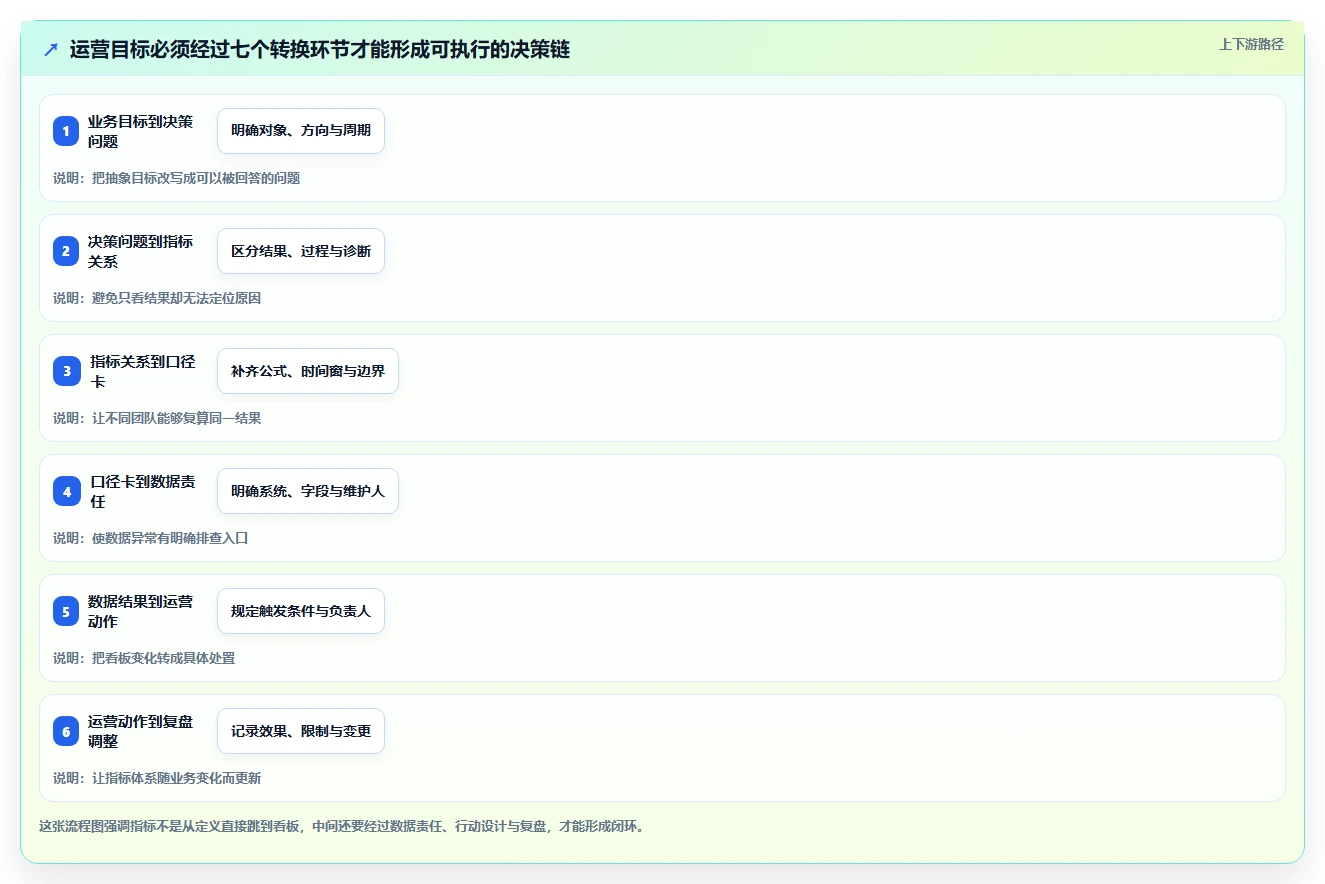Select the 业务目标到决策问题 step title

pos(141,131)
